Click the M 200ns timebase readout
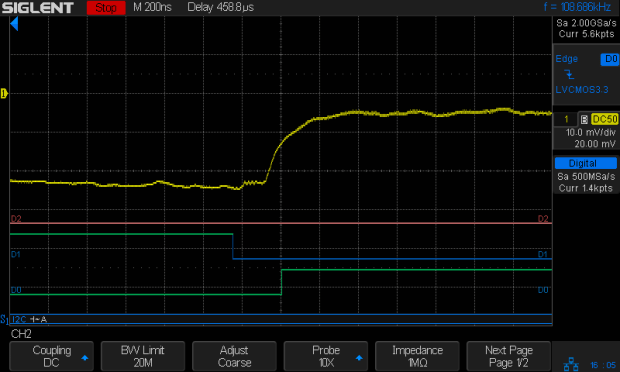Image resolution: width=620 pixels, height=372 pixels. coord(152,7)
